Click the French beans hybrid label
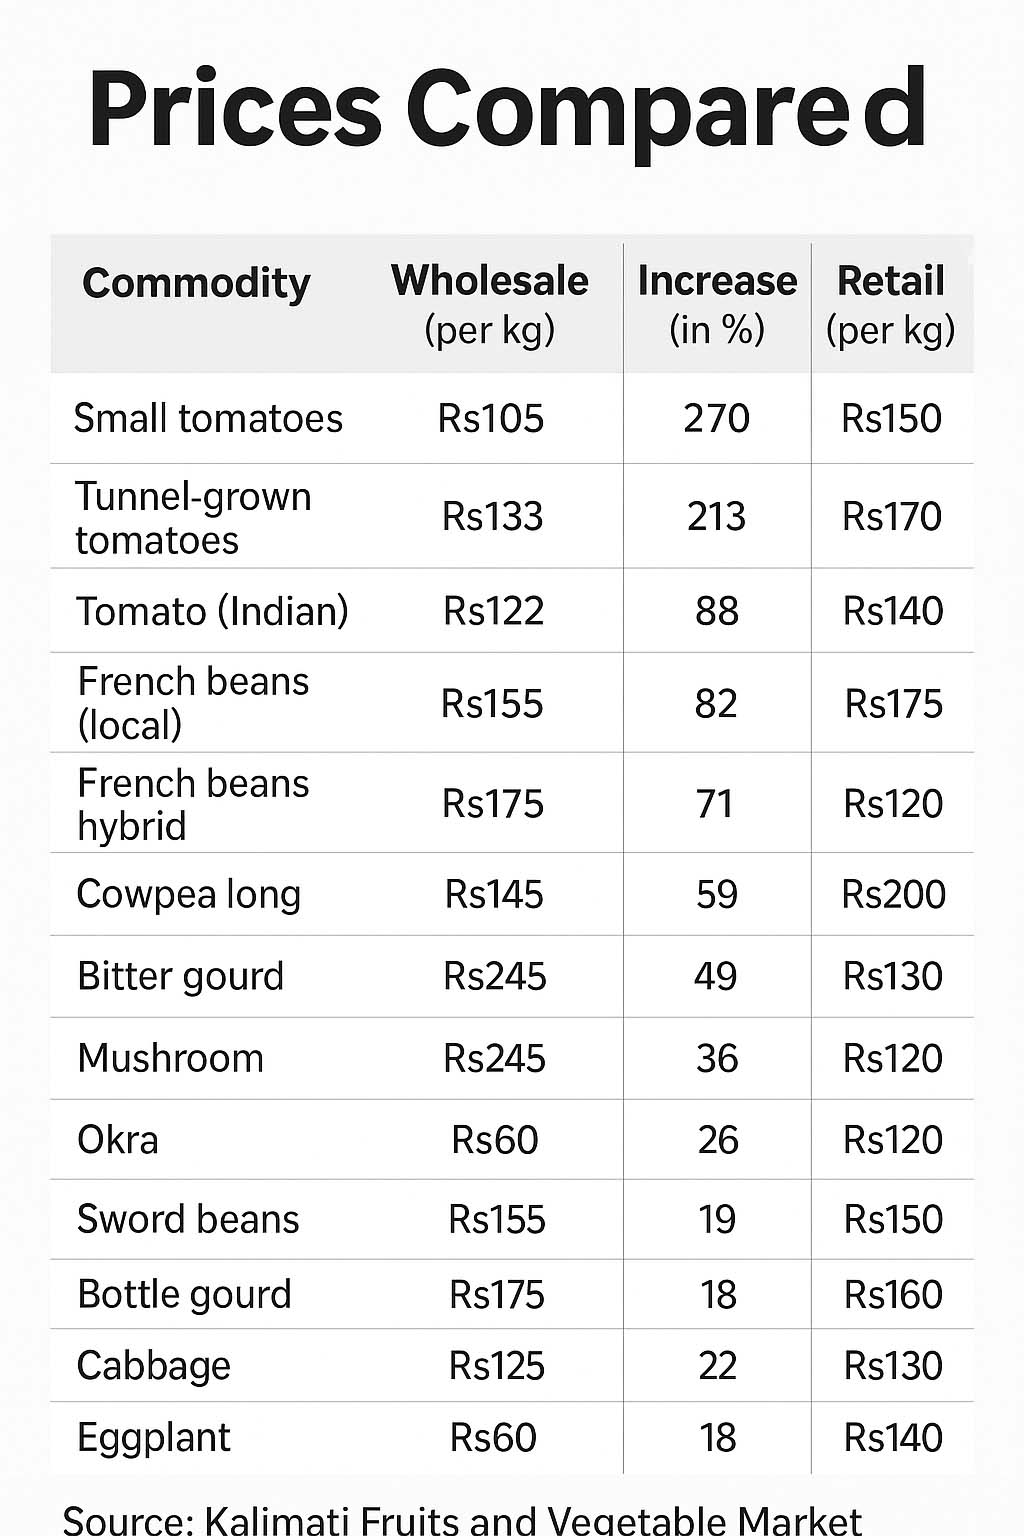This screenshot has height=1536, width=1024. pos(193,804)
